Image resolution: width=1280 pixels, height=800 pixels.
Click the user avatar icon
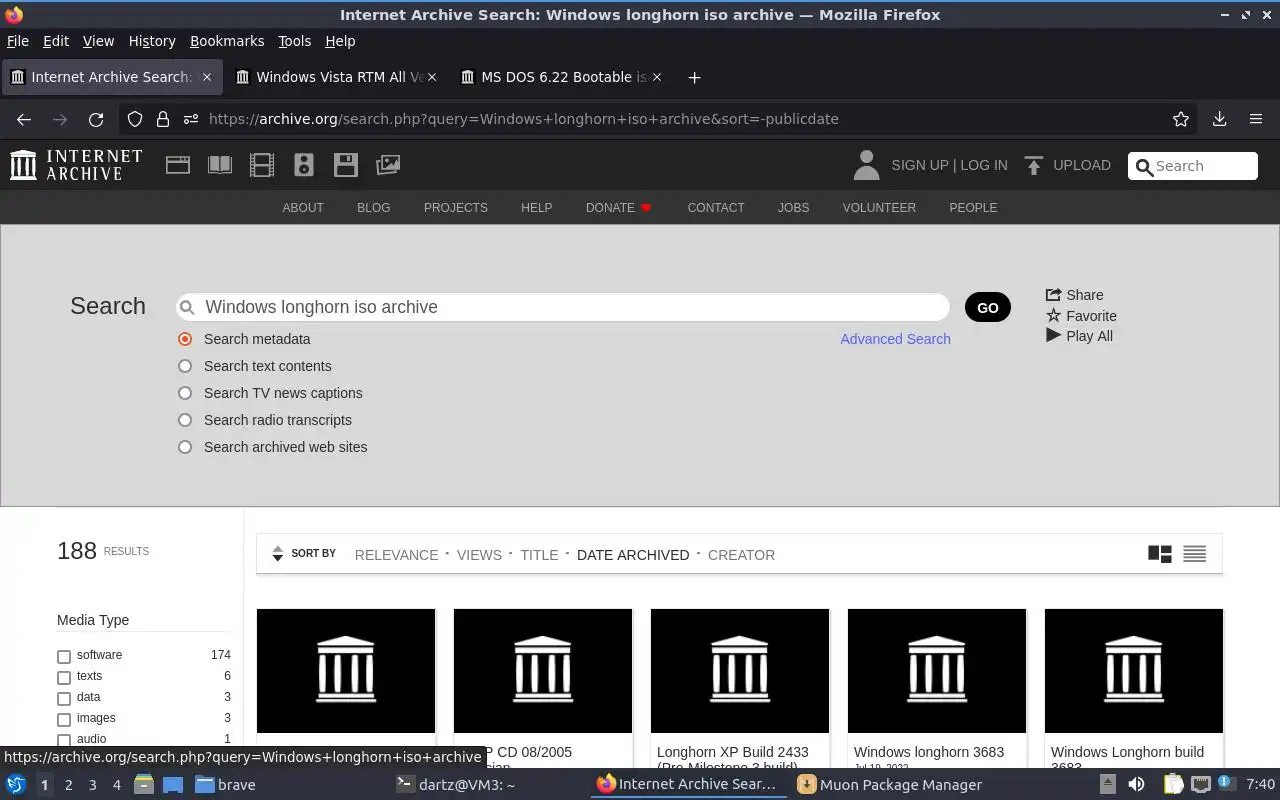(x=866, y=165)
